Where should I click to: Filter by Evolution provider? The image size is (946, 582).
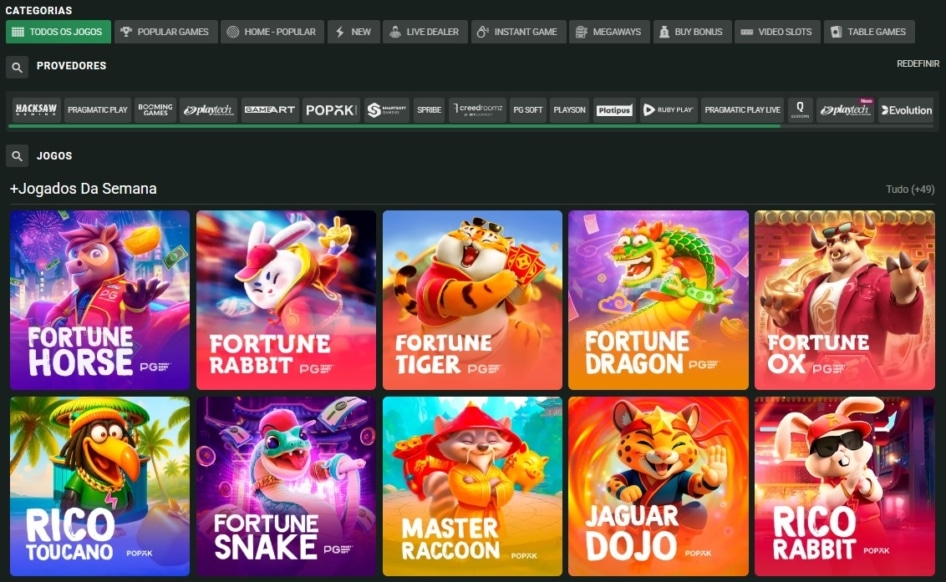click(x=906, y=110)
